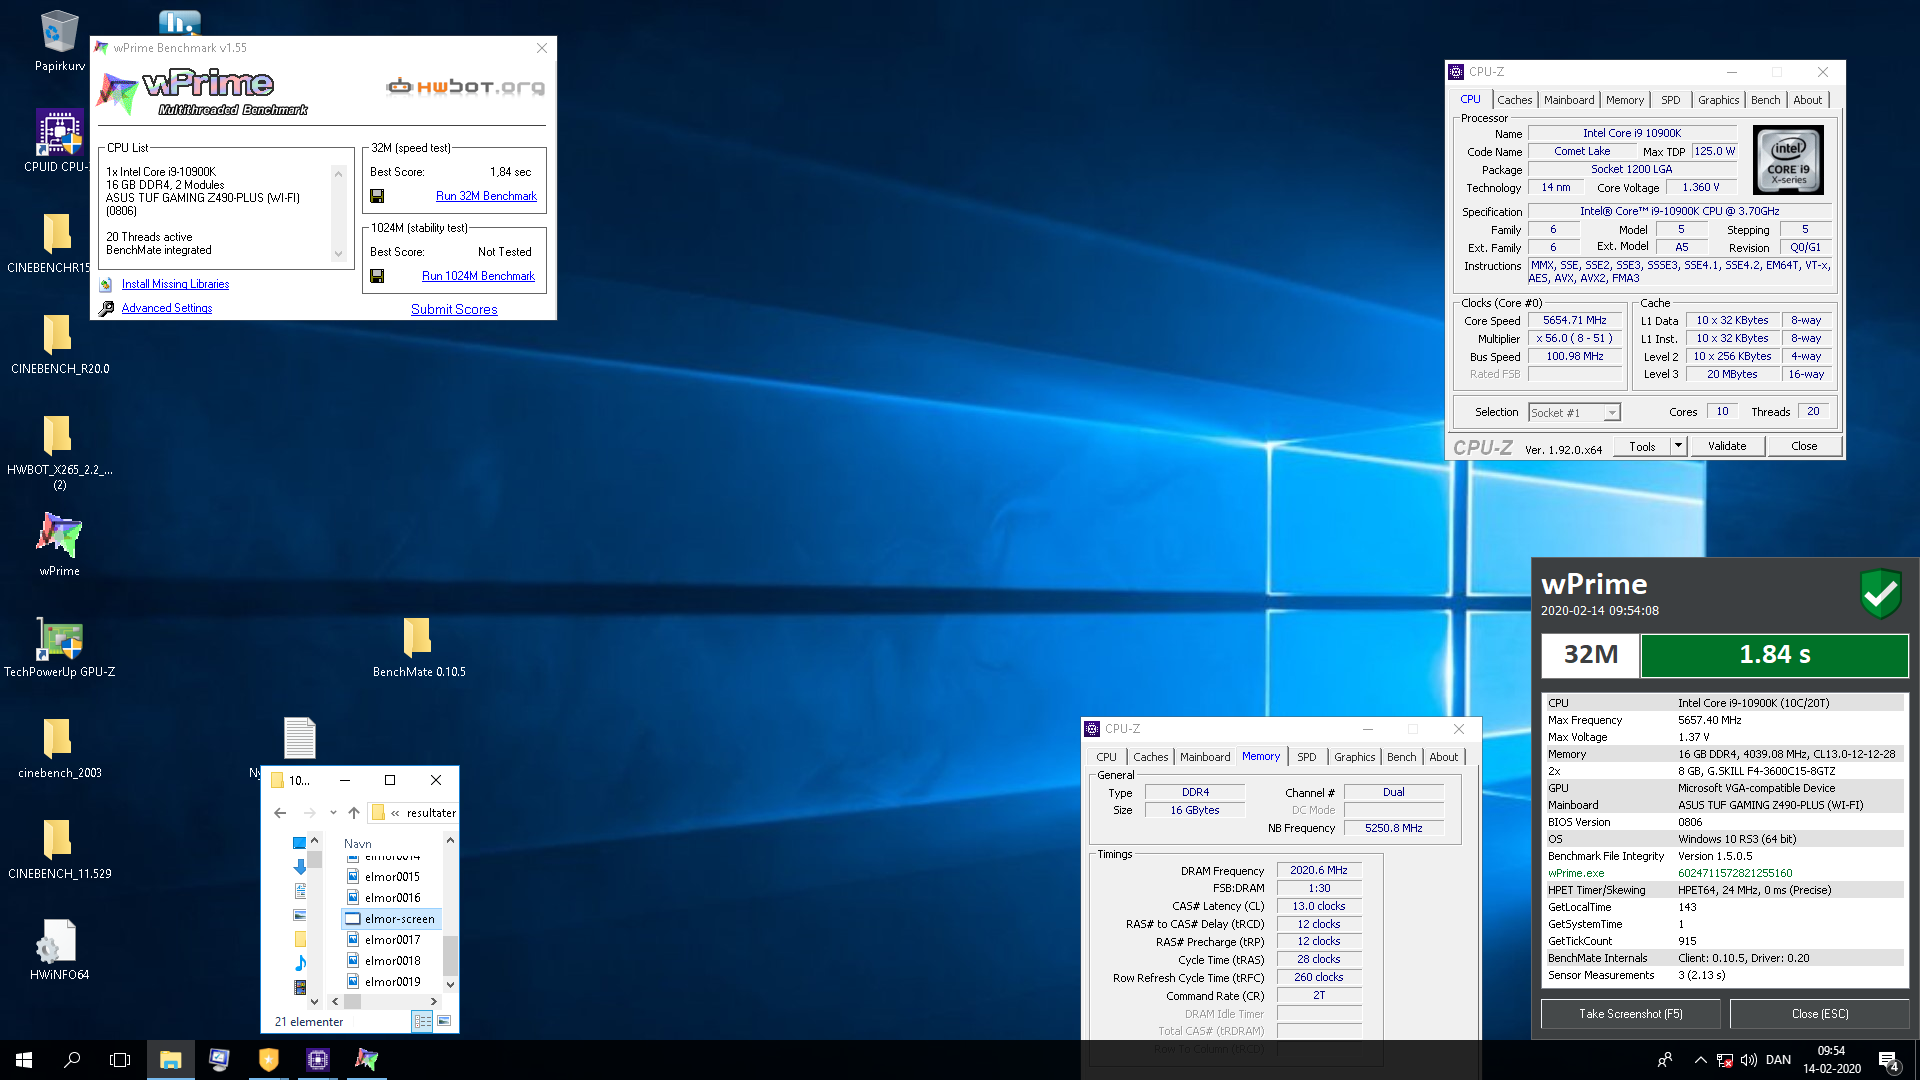Open the CINEBENCHR15 desktop folder
The height and width of the screenshot is (1080, 1920).
pos(58,242)
